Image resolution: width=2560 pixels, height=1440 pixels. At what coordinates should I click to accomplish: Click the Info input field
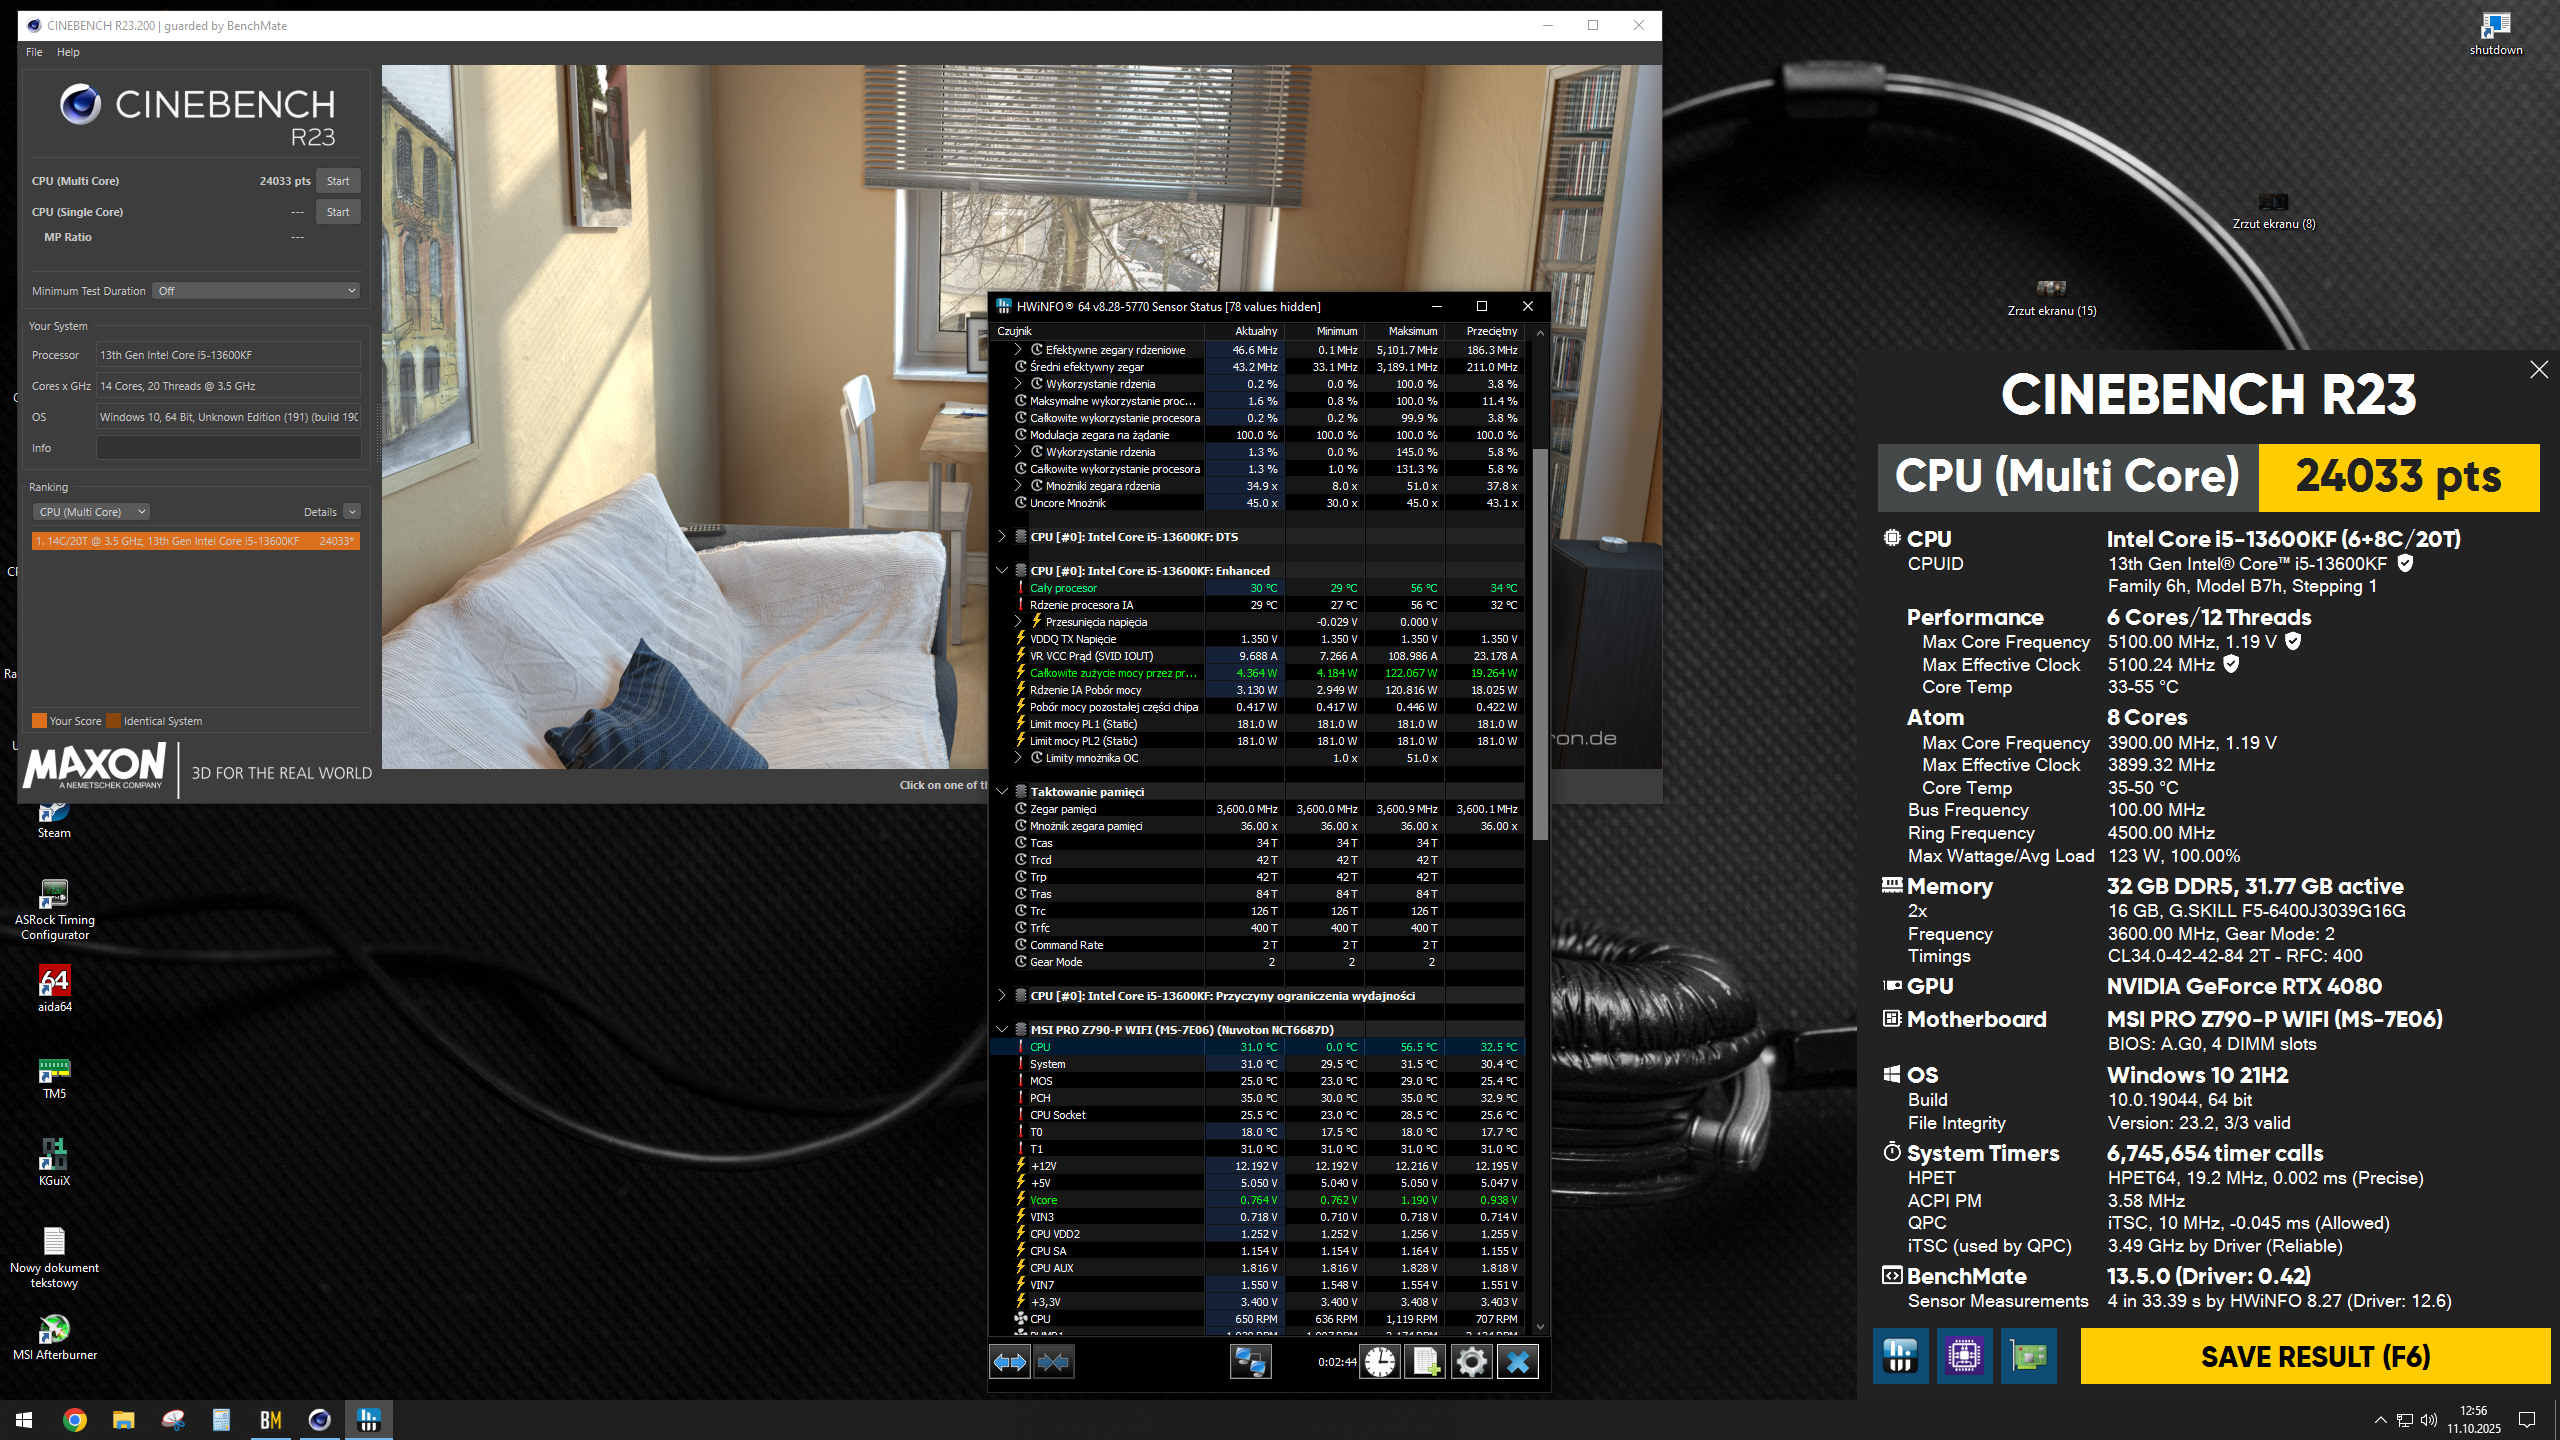(x=228, y=448)
